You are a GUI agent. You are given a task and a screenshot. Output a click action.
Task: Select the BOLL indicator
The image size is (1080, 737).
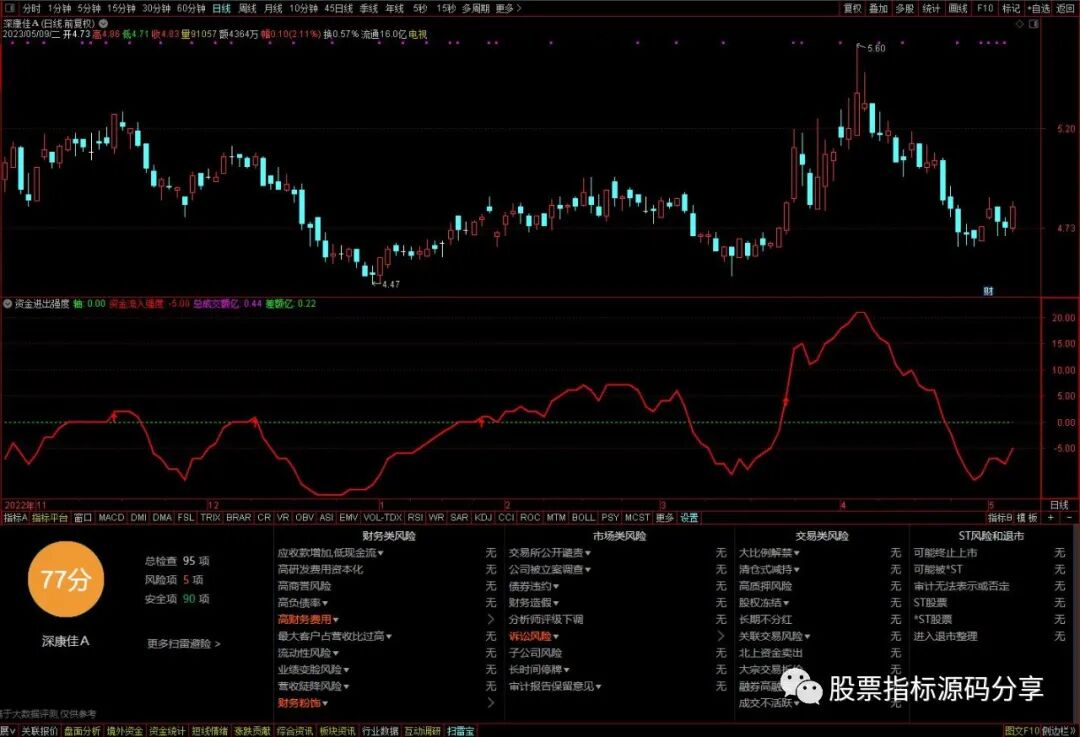[x=583, y=517]
